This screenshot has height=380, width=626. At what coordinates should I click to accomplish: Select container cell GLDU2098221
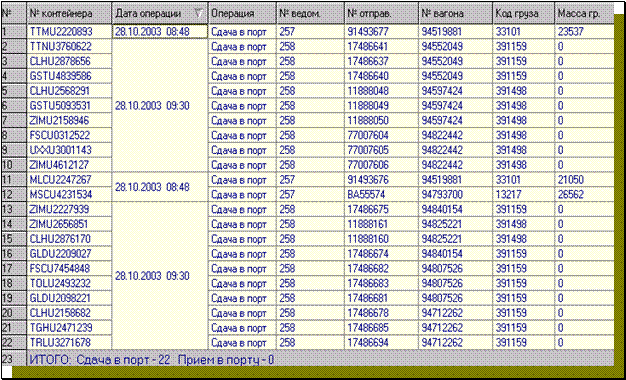pos(69,298)
